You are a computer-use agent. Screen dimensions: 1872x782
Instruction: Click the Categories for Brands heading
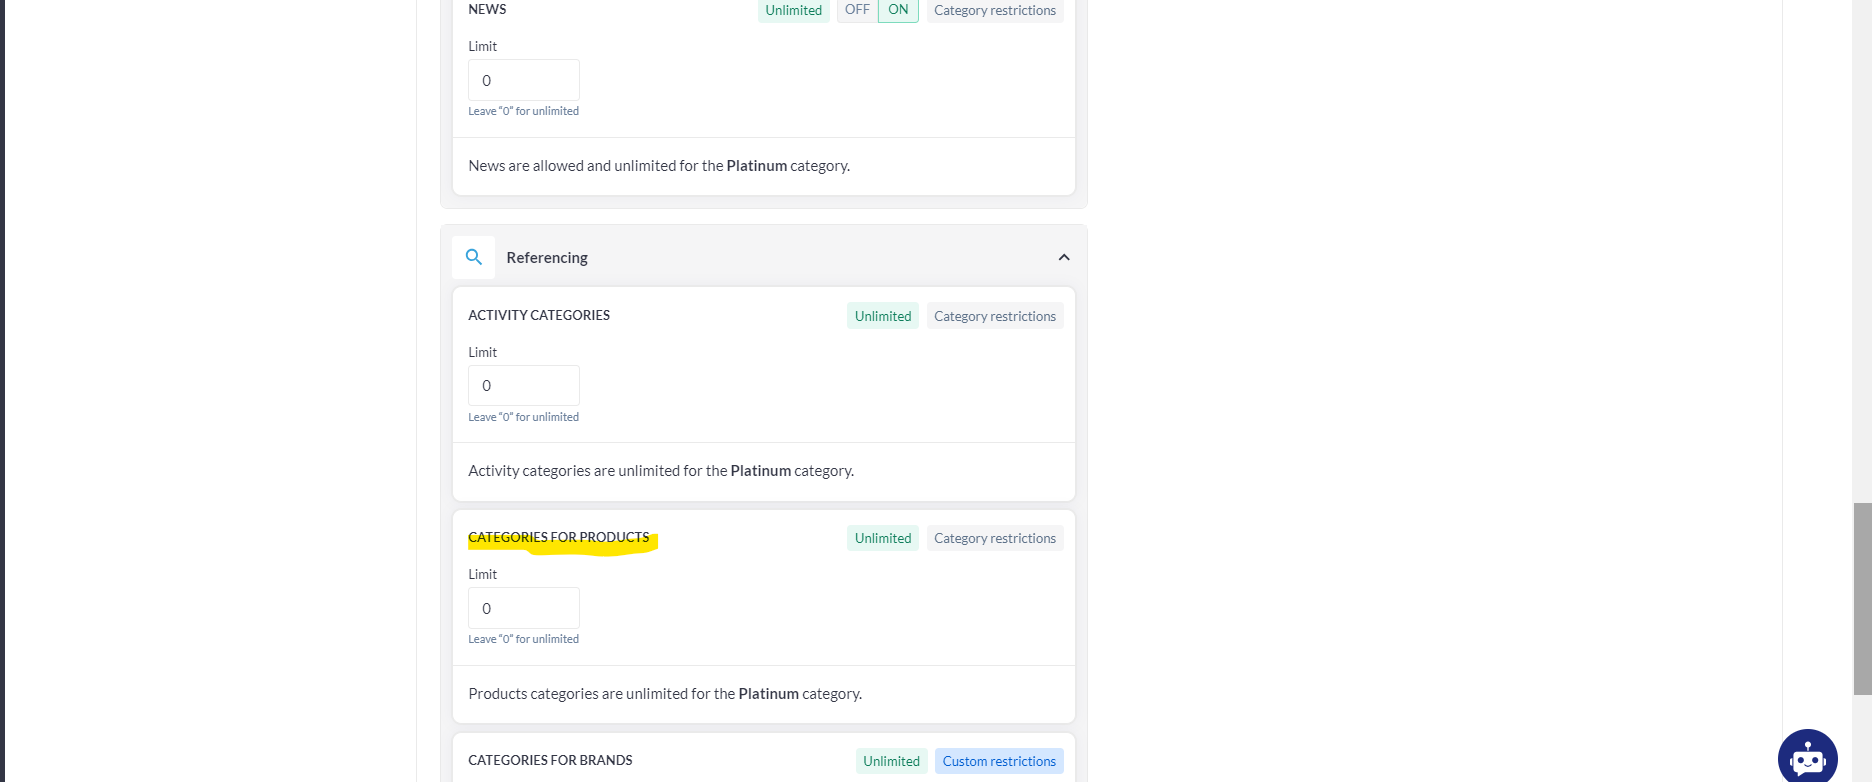(550, 760)
